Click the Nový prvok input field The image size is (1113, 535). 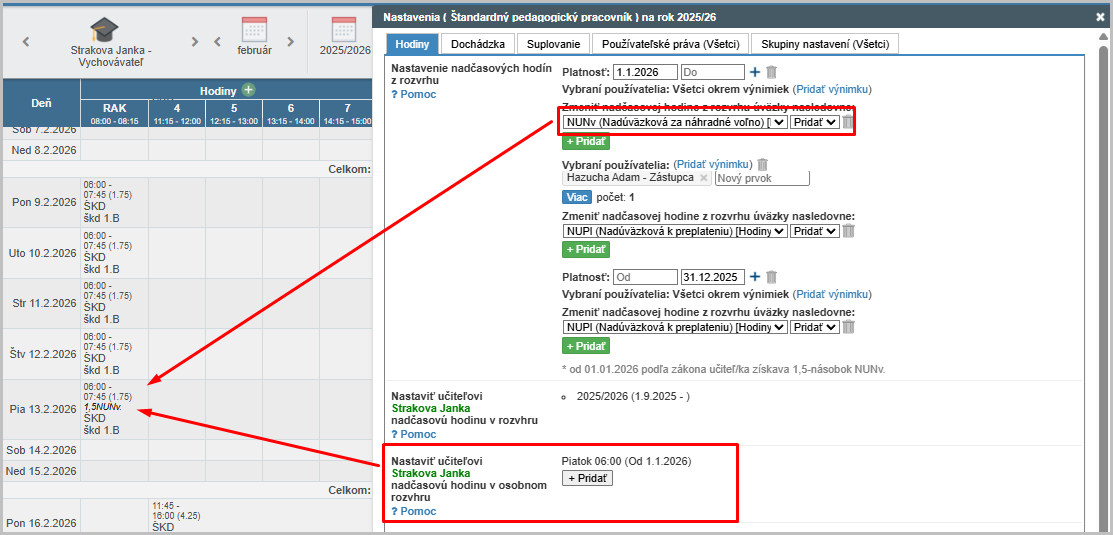761,178
